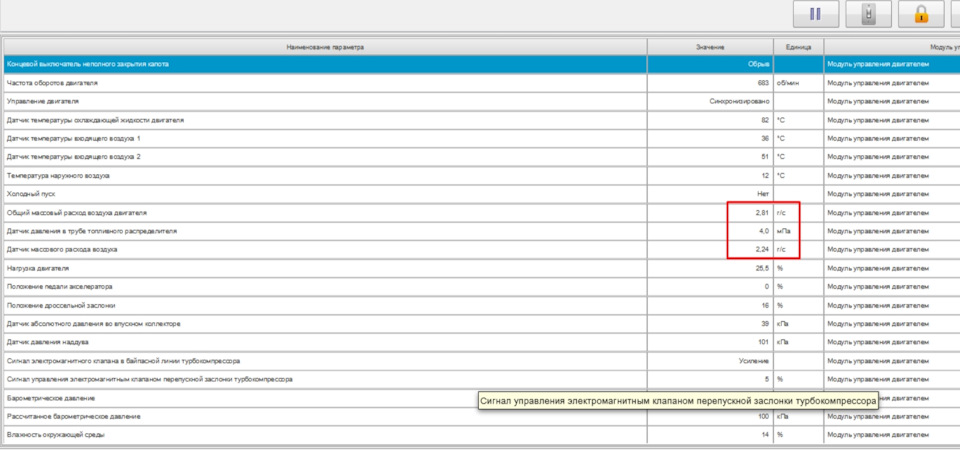Click 'Модуль управления двигателем' in the 'Нагрузка двигателя' row

point(877,268)
